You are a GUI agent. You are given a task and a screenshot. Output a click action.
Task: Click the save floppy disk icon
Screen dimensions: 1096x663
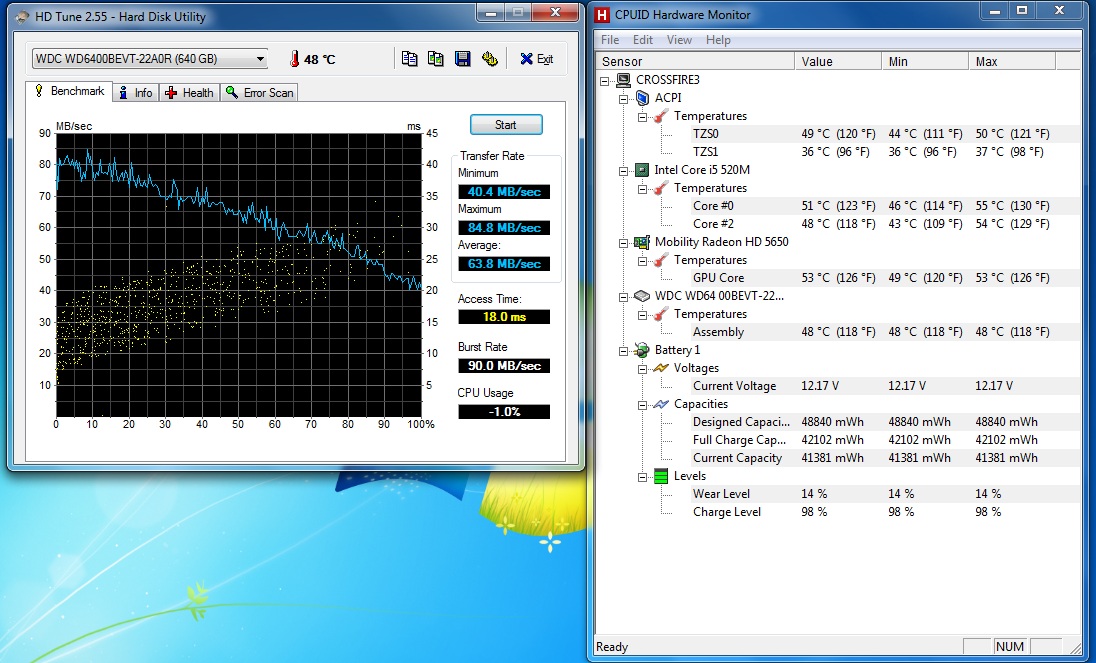(x=463, y=59)
